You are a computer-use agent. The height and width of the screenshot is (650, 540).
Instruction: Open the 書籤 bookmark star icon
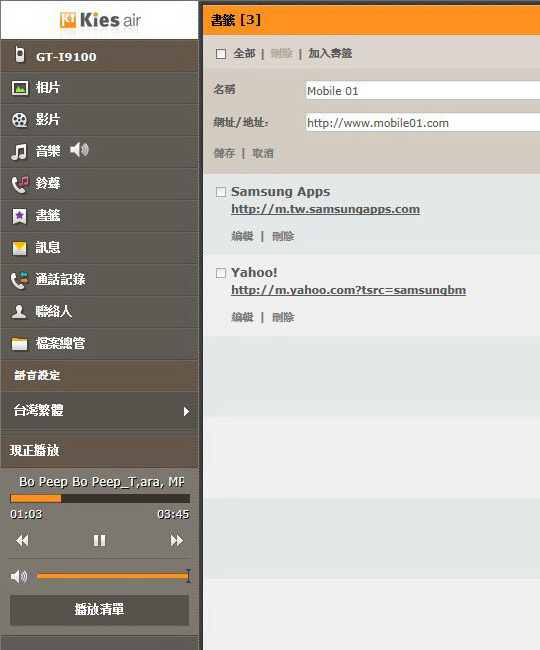(19, 216)
